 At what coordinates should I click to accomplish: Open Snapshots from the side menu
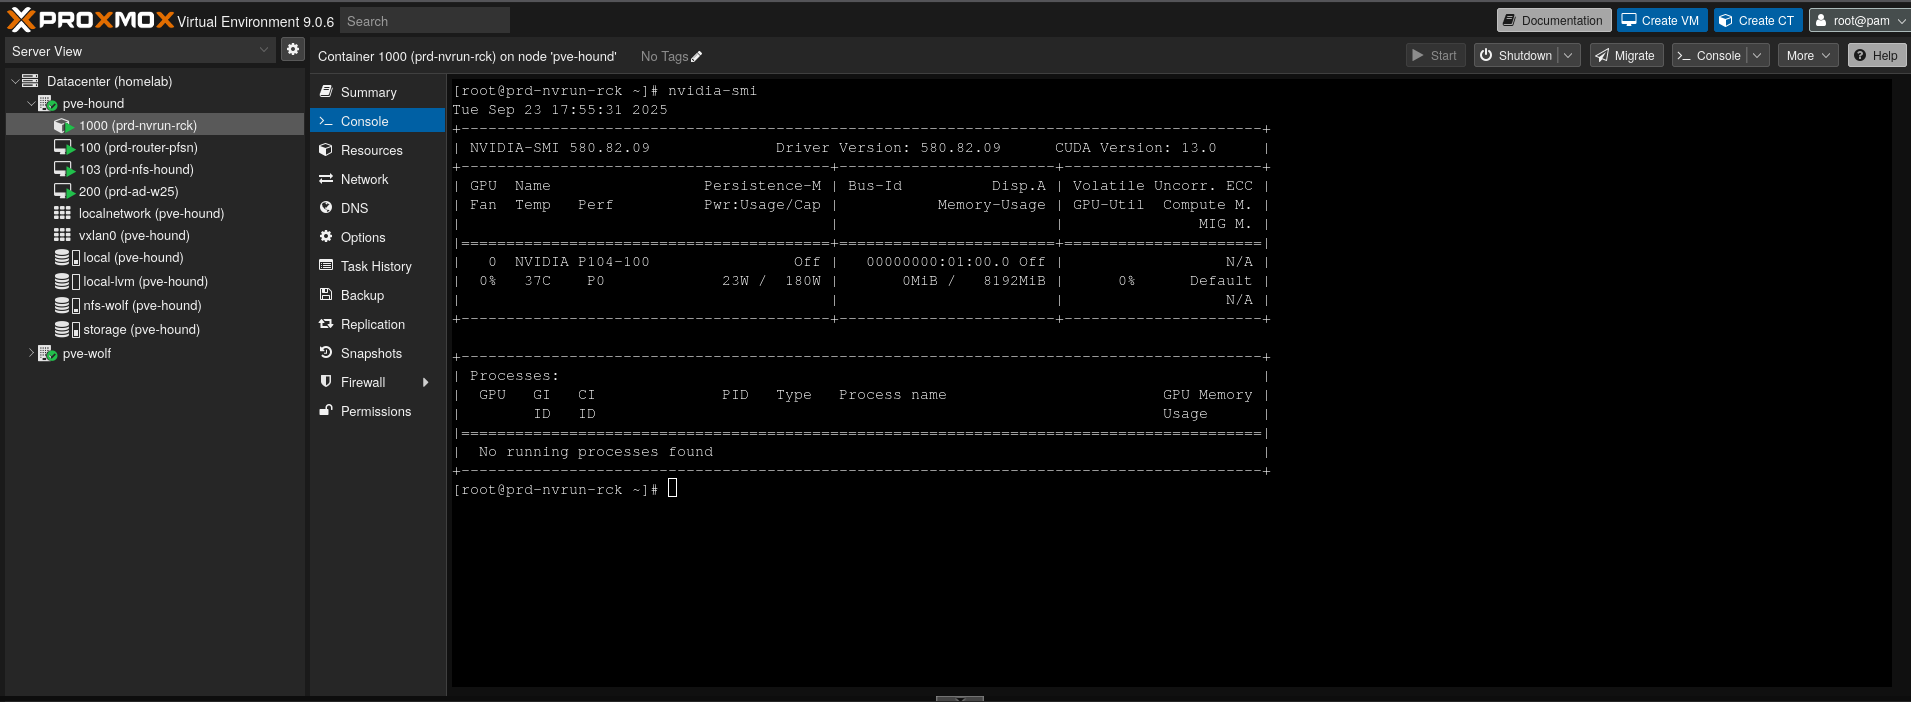[x=371, y=354]
